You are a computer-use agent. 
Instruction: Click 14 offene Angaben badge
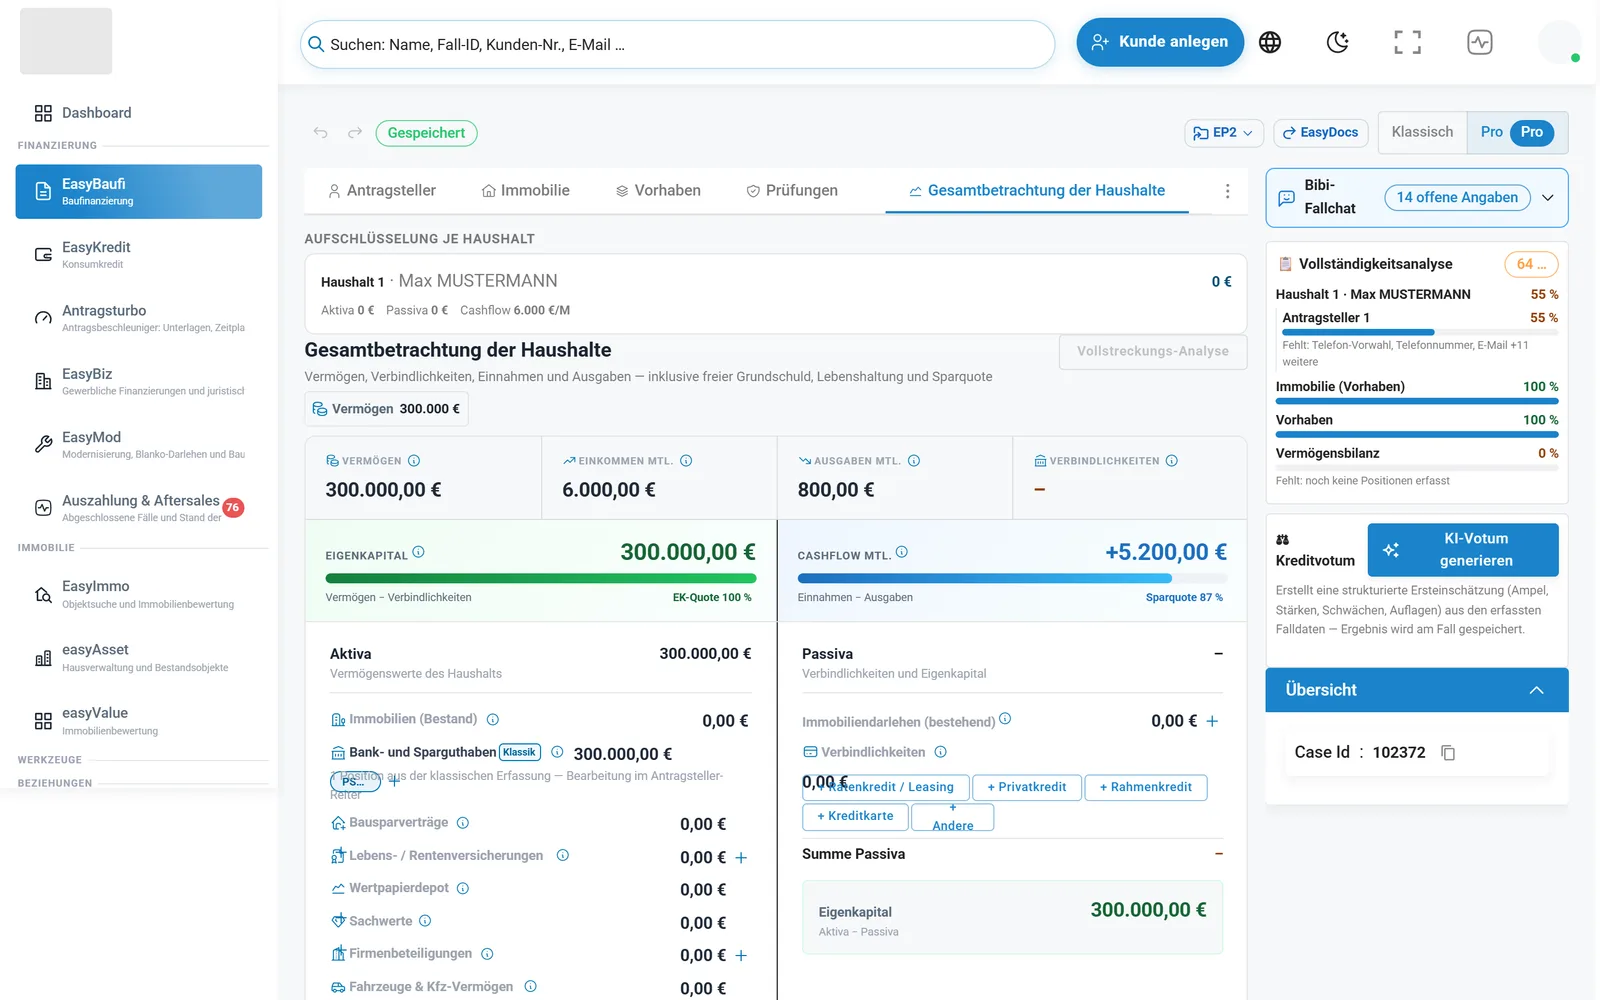tap(1458, 198)
